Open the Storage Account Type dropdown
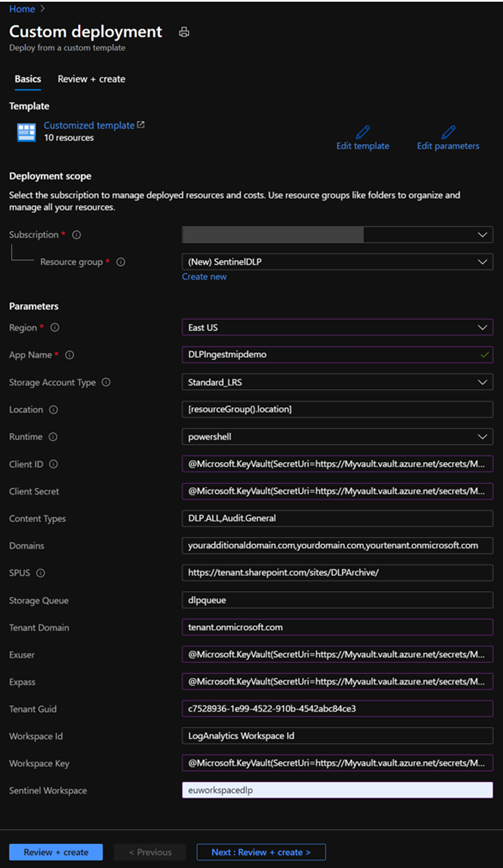 (x=337, y=383)
